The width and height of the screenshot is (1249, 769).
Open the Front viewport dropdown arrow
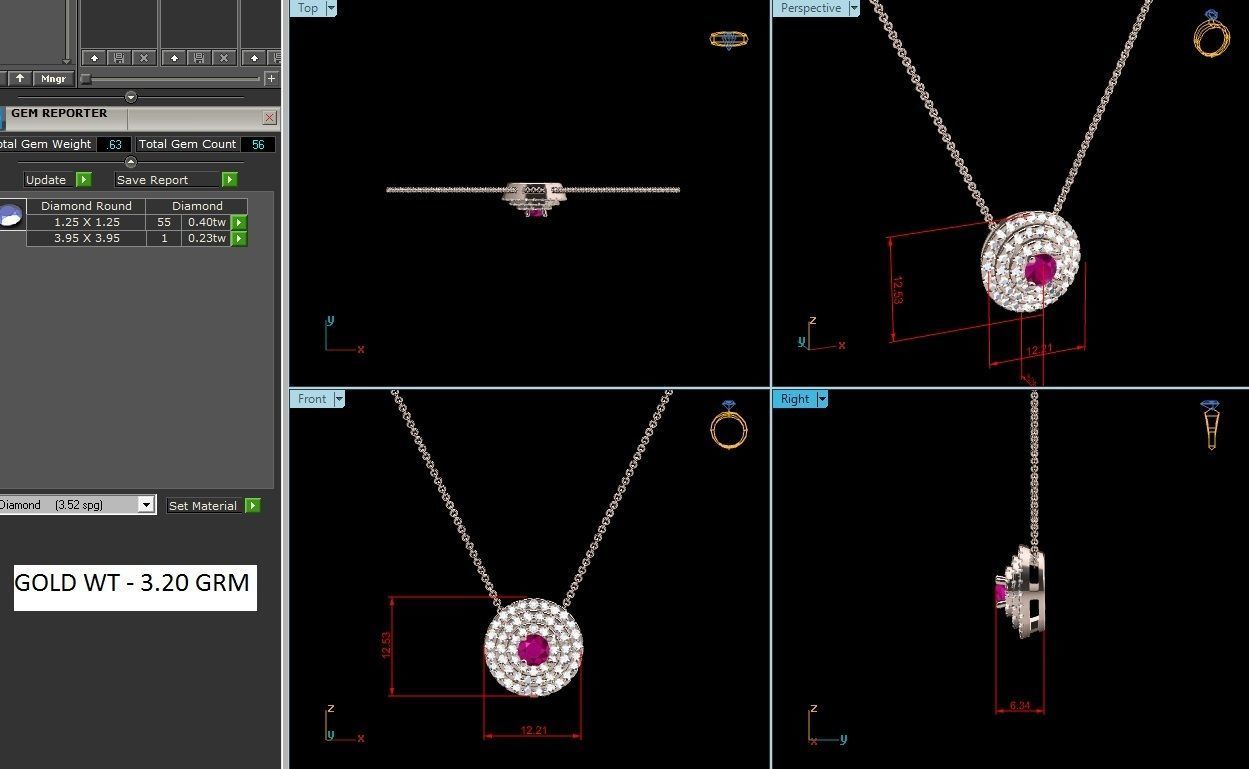click(x=339, y=399)
